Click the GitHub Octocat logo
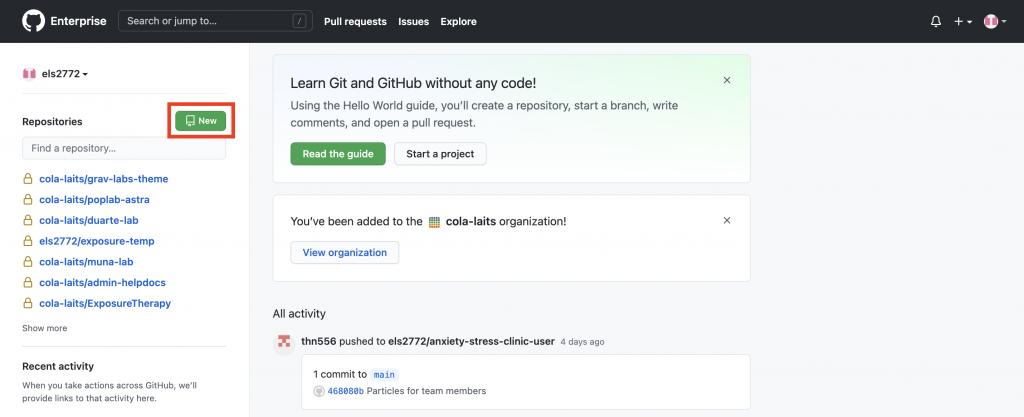1024x417 pixels. (x=33, y=21)
